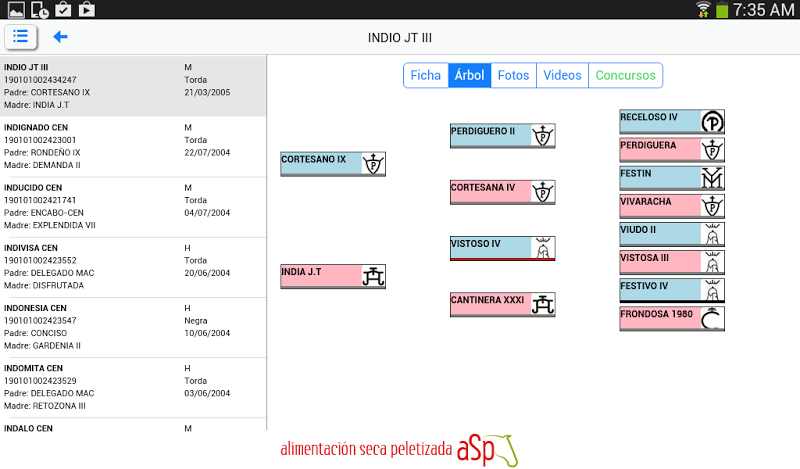The height and width of the screenshot is (469, 800).
Task: Click the brand icon beside RECELOSO IV
Action: [712, 122]
